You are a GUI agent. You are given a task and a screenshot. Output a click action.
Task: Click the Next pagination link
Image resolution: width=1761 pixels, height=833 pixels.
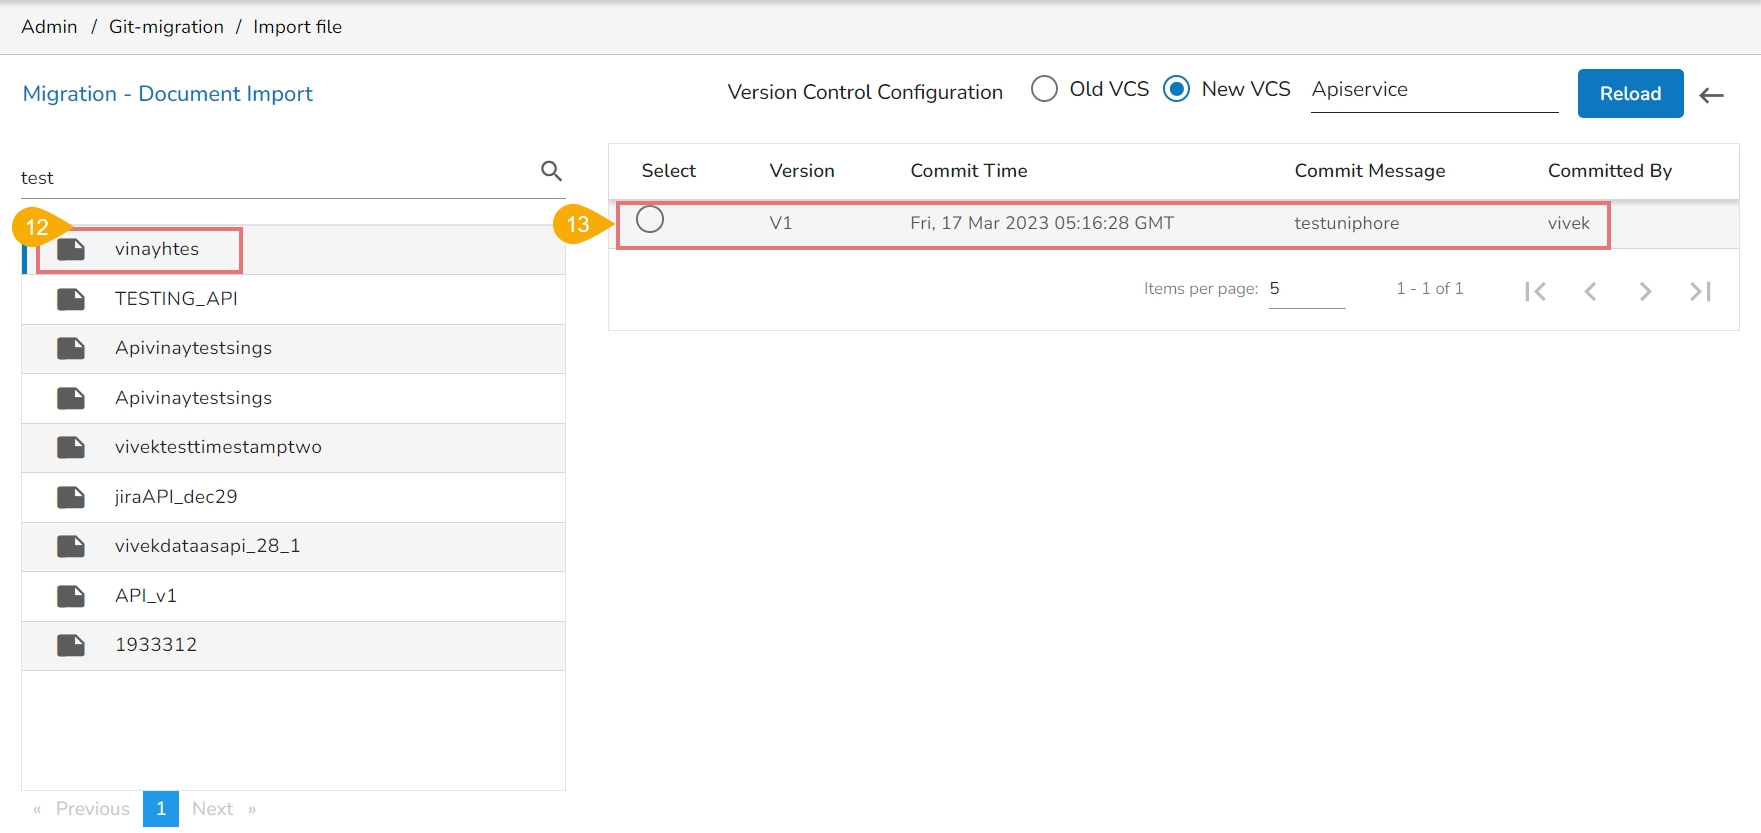coord(213,809)
